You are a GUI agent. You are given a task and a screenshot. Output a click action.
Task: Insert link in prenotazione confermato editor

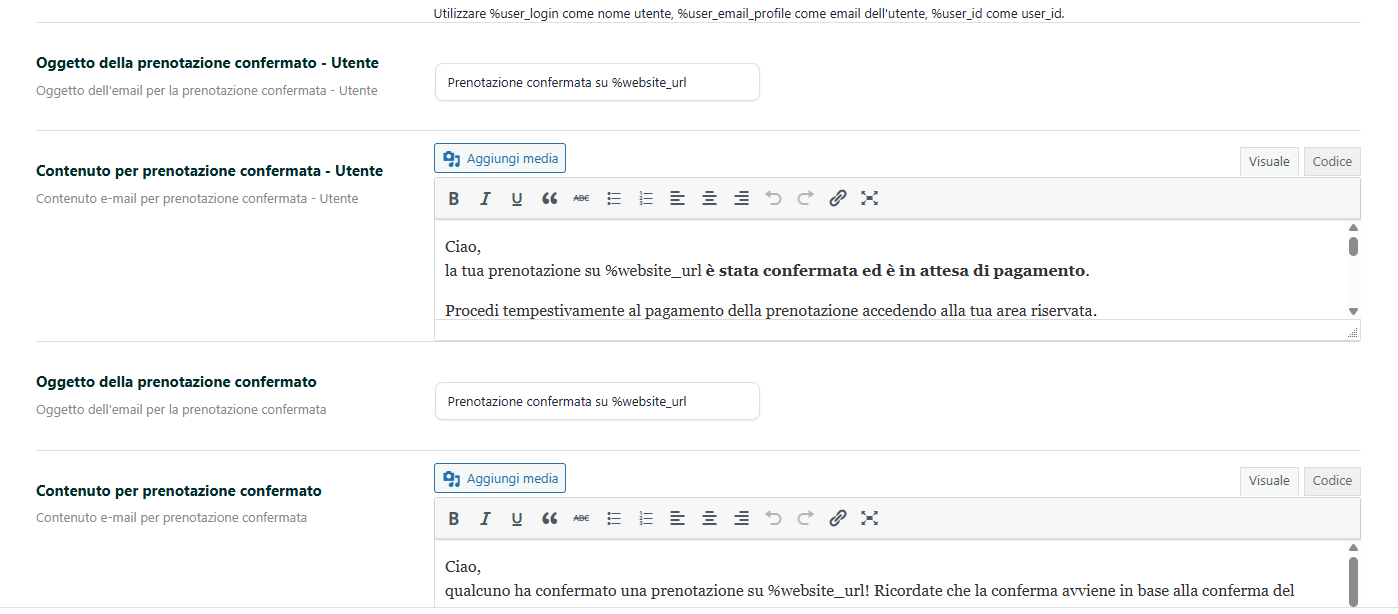(838, 518)
